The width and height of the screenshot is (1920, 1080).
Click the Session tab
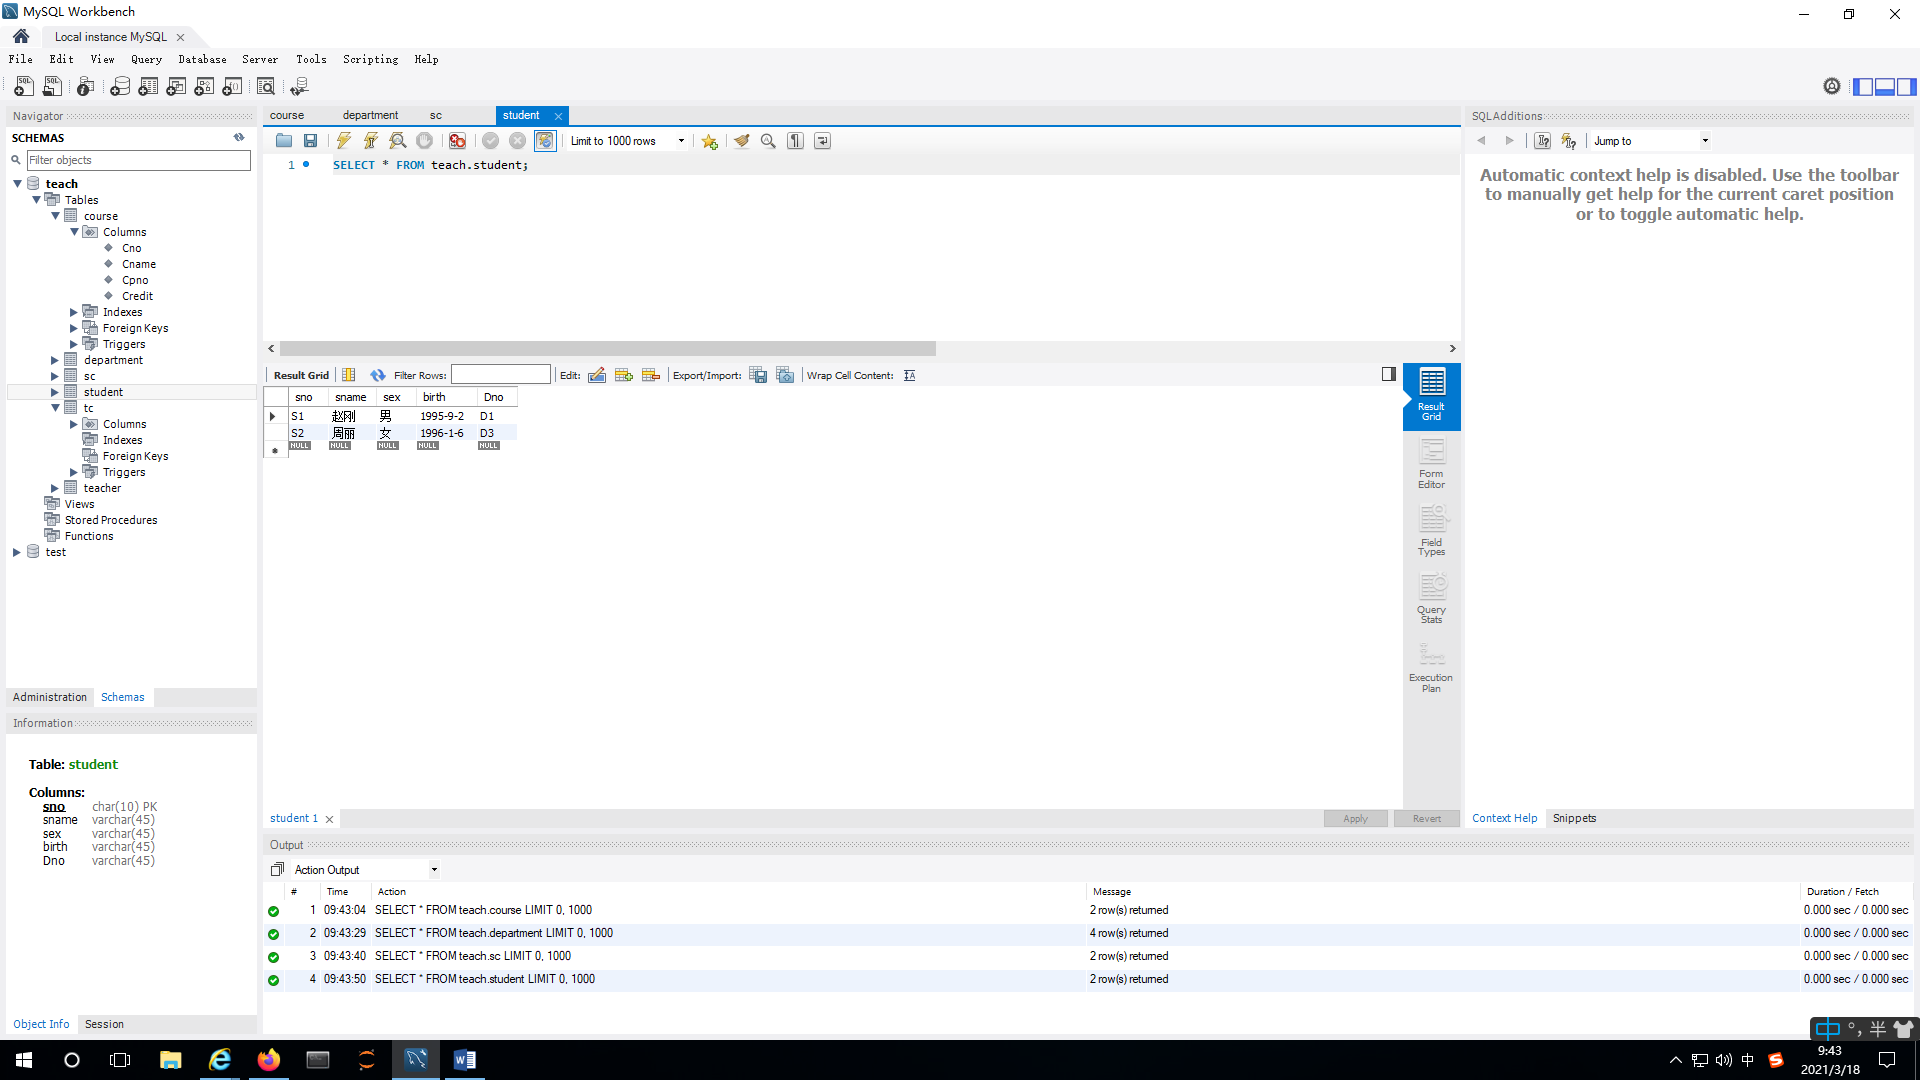(x=104, y=1024)
